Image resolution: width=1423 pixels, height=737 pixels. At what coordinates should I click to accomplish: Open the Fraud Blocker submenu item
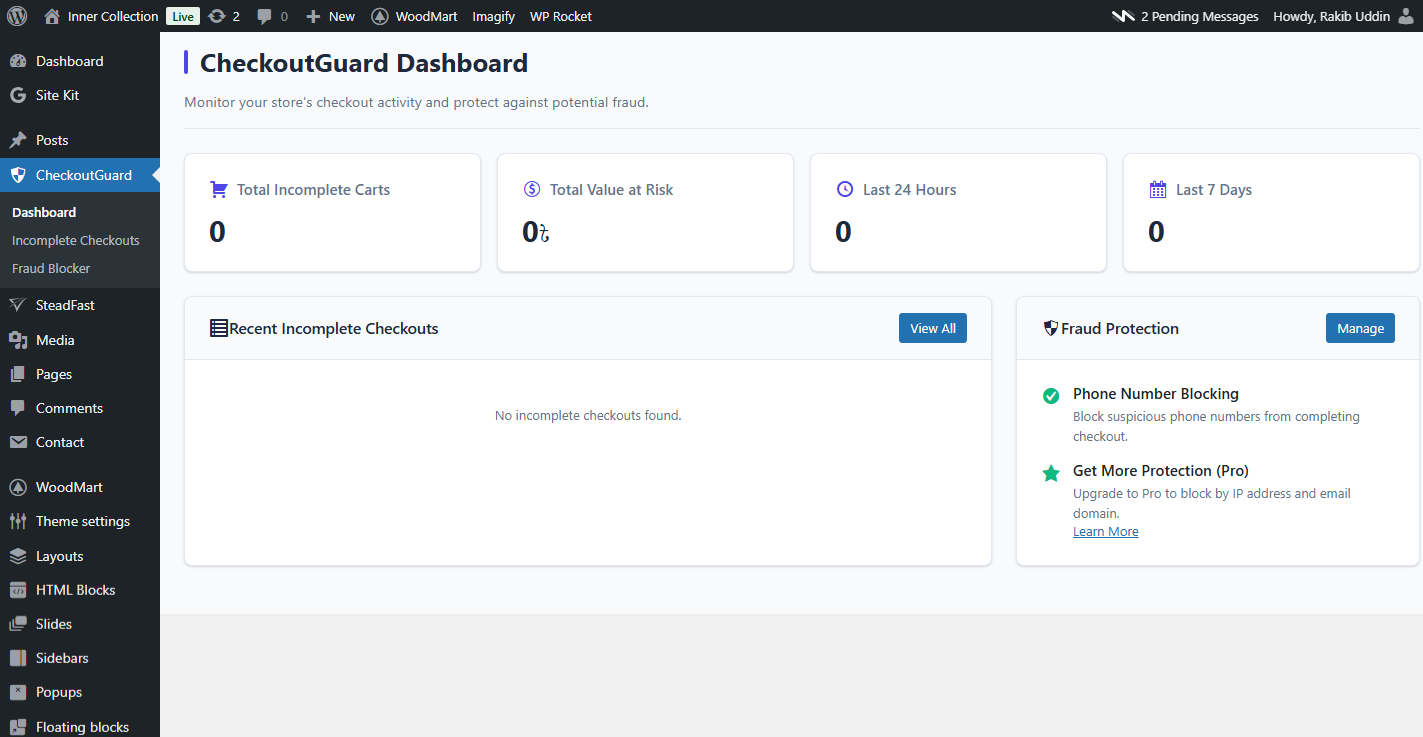click(x=51, y=268)
